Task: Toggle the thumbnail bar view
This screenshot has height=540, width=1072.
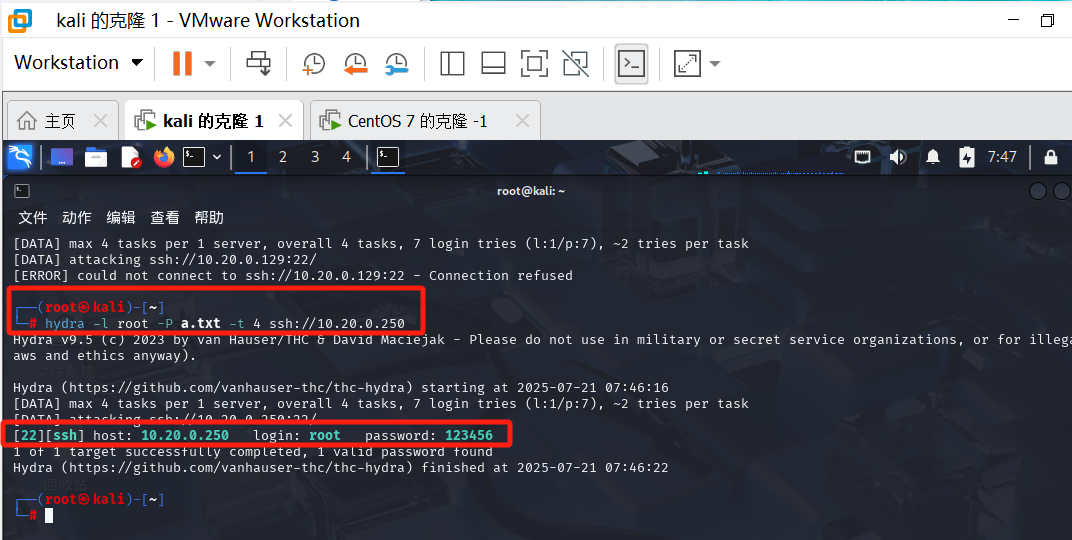Action: [x=493, y=64]
